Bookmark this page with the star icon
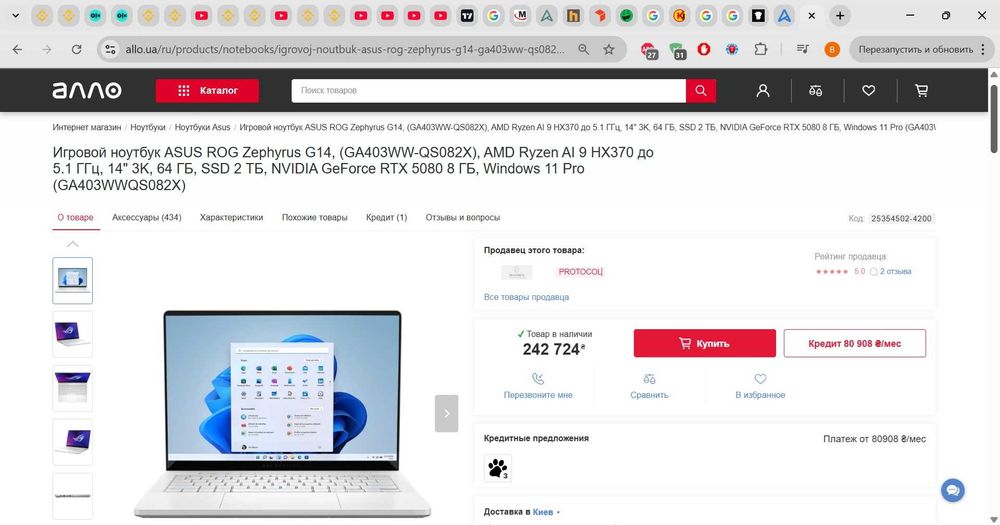 click(609, 49)
